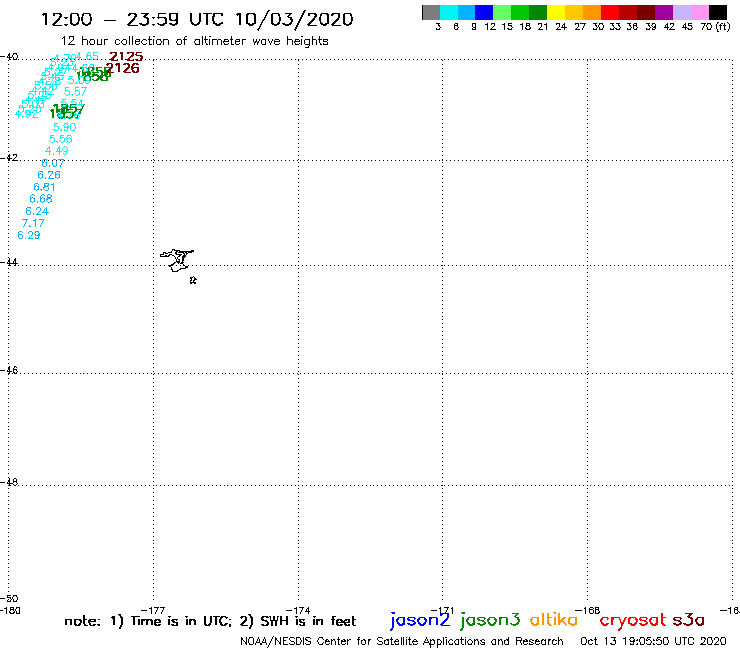Click wave height value 4.49
Viewport: 740px width, 650px height.
pyautogui.click(x=57, y=151)
